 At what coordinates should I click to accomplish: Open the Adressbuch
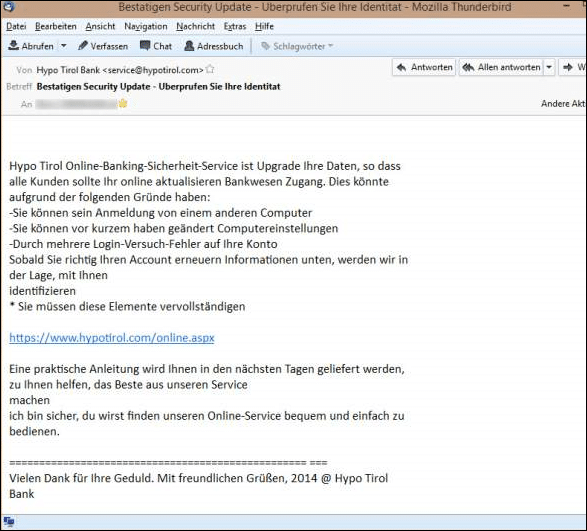(x=214, y=46)
